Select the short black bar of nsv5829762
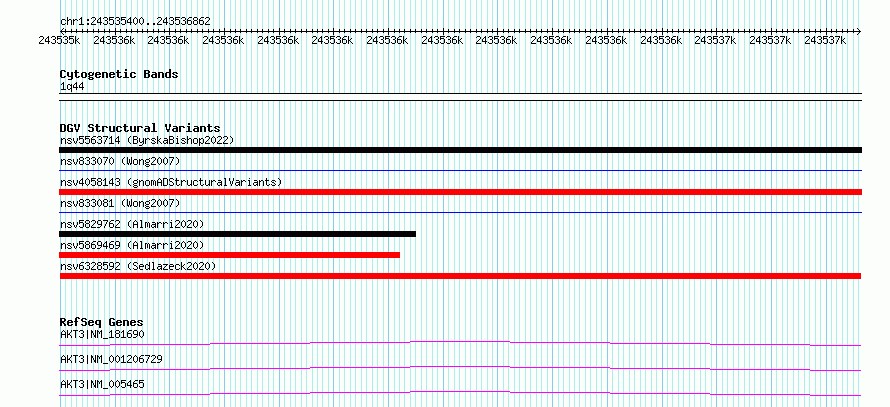 coord(237,234)
